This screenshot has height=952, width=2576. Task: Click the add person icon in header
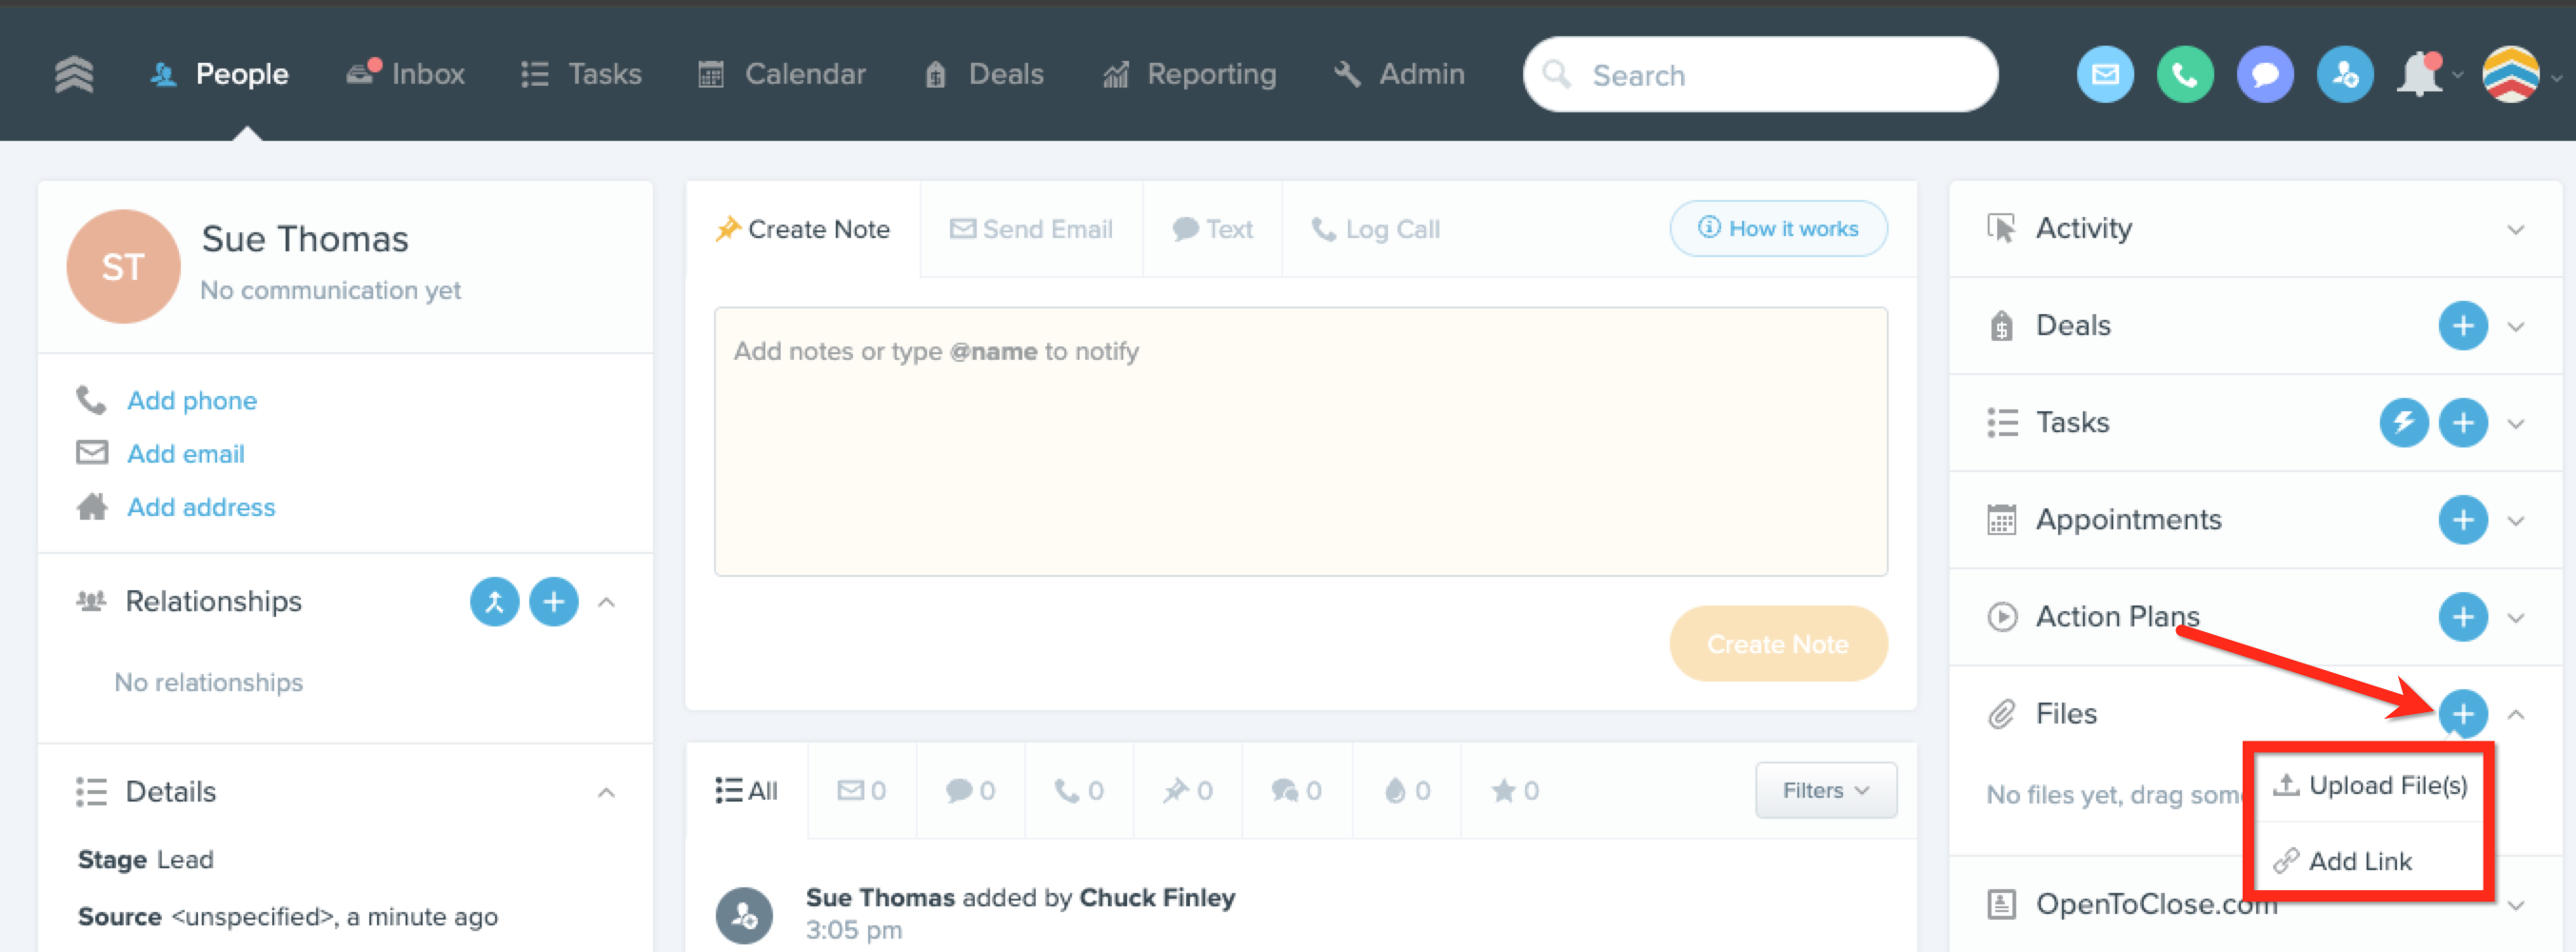[x=2345, y=75]
